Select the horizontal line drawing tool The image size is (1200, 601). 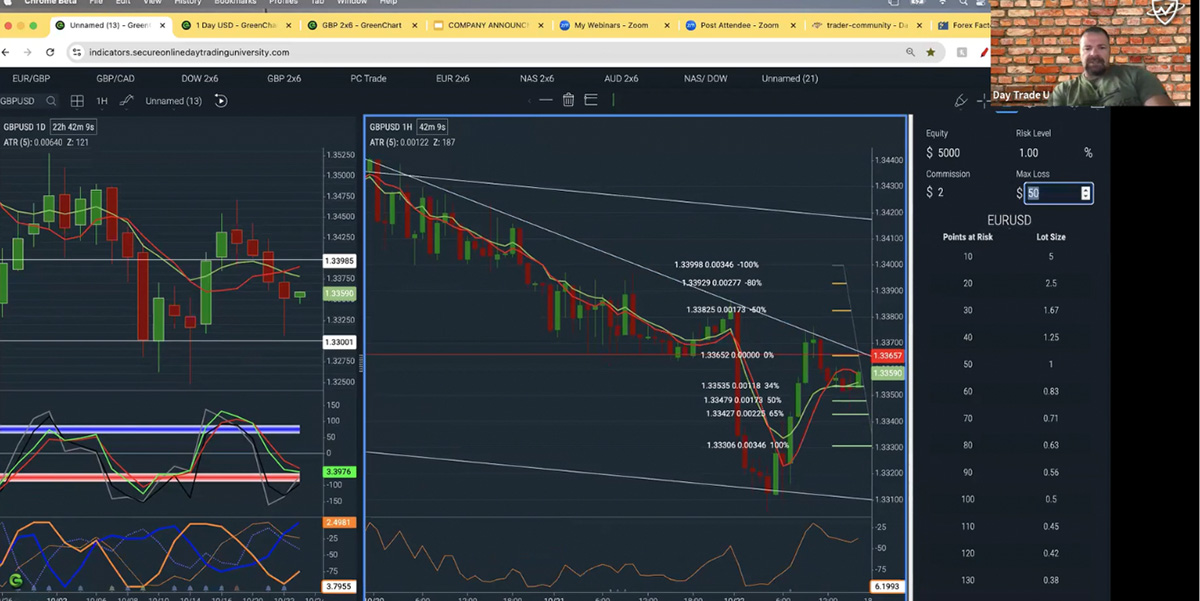tap(545, 99)
